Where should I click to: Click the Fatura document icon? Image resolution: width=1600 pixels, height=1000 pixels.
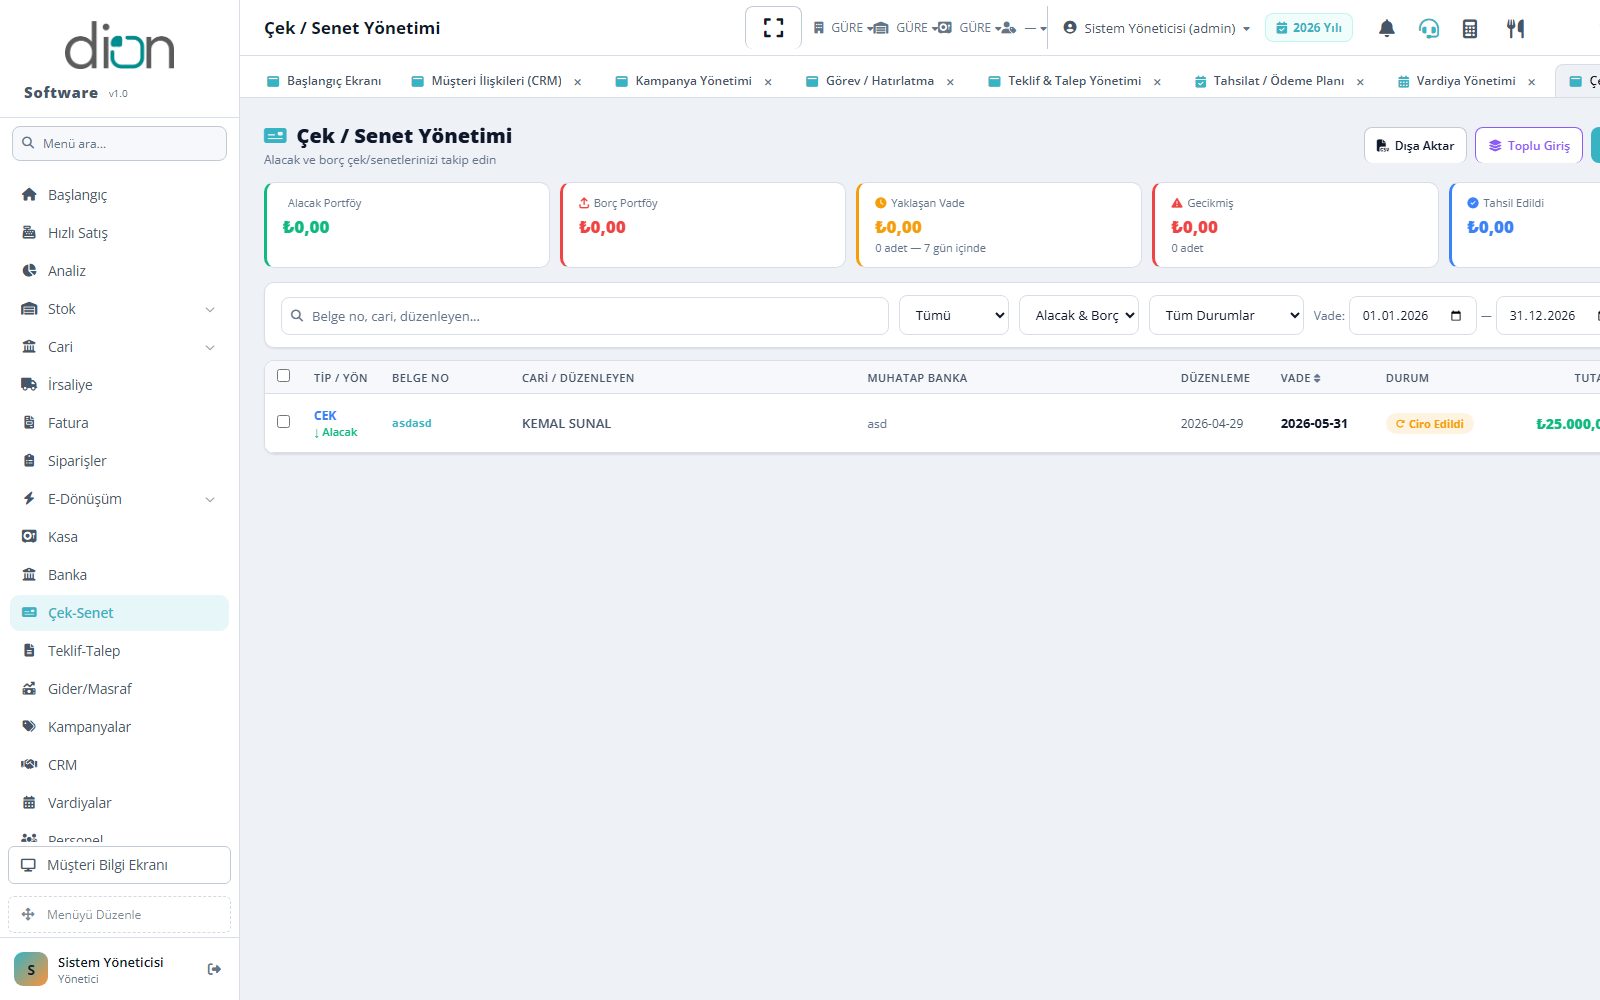[x=29, y=423]
